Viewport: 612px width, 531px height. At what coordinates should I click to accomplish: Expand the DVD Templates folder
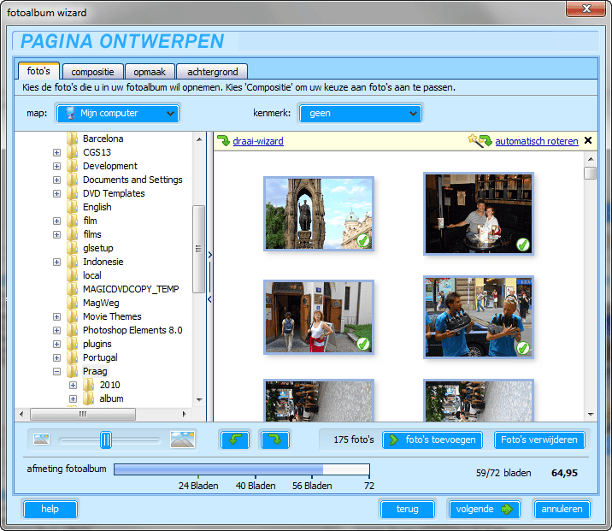[57, 194]
